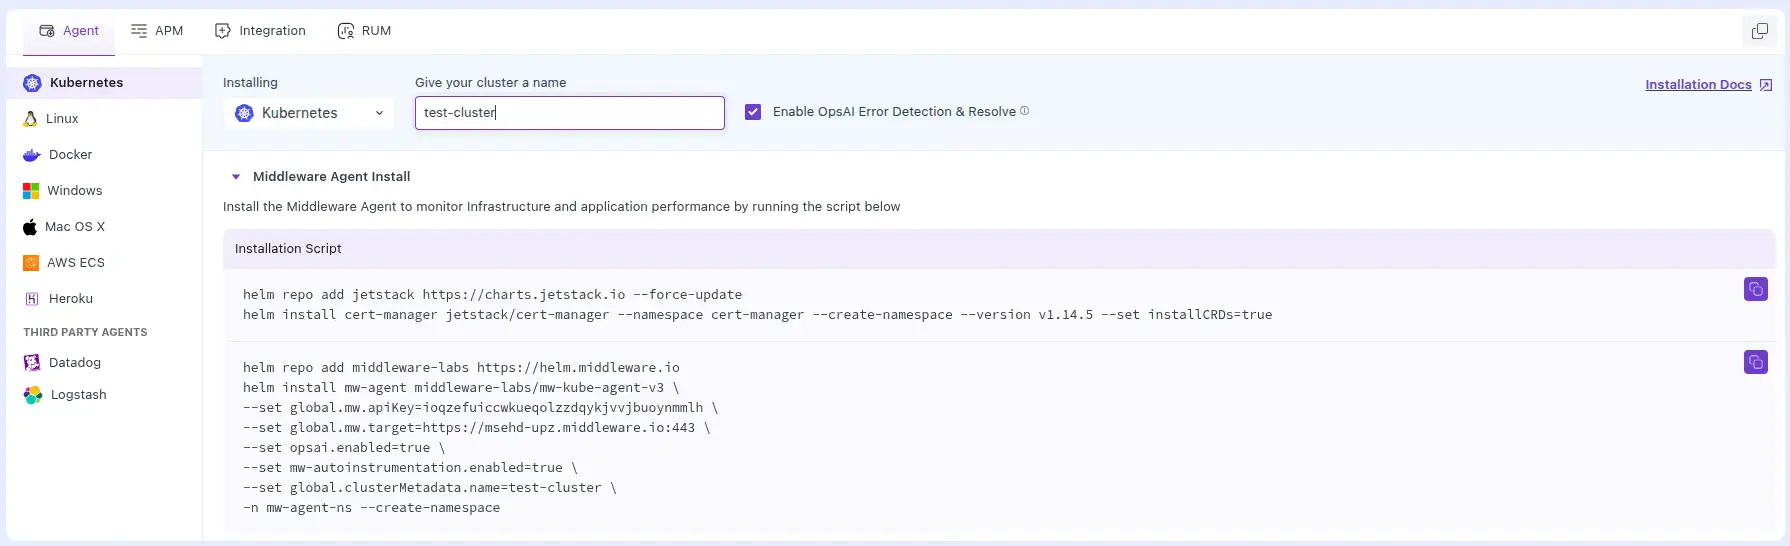The height and width of the screenshot is (546, 1790).
Task: Click the Windows logo icon
Action: coord(31,191)
